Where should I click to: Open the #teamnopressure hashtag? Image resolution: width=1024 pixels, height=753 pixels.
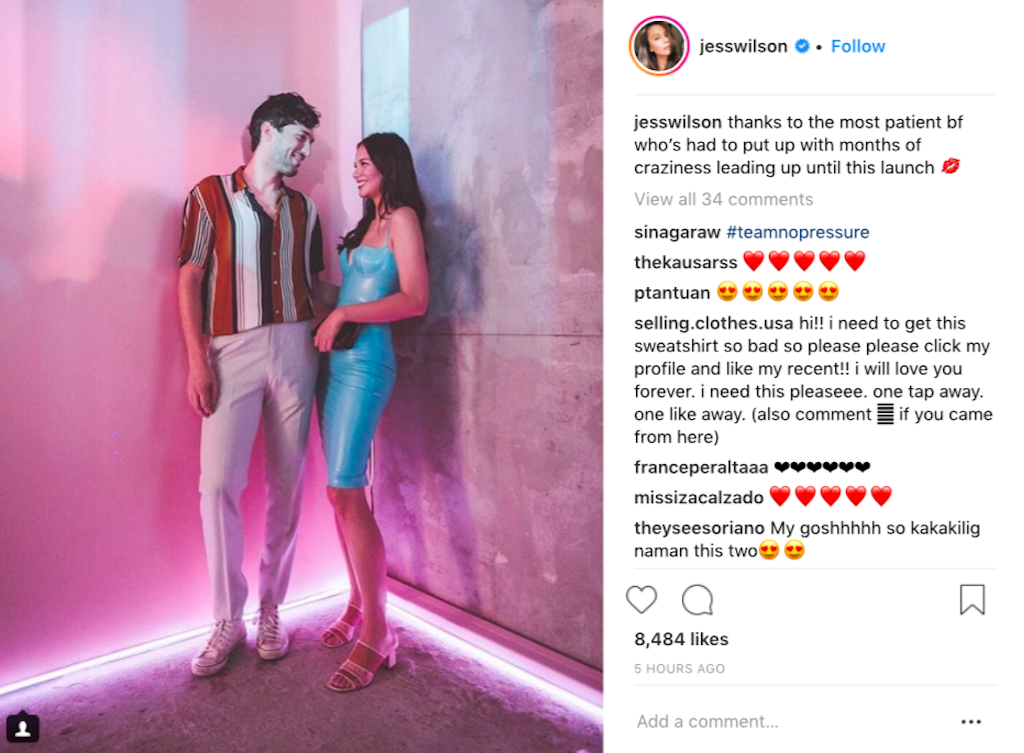(797, 232)
